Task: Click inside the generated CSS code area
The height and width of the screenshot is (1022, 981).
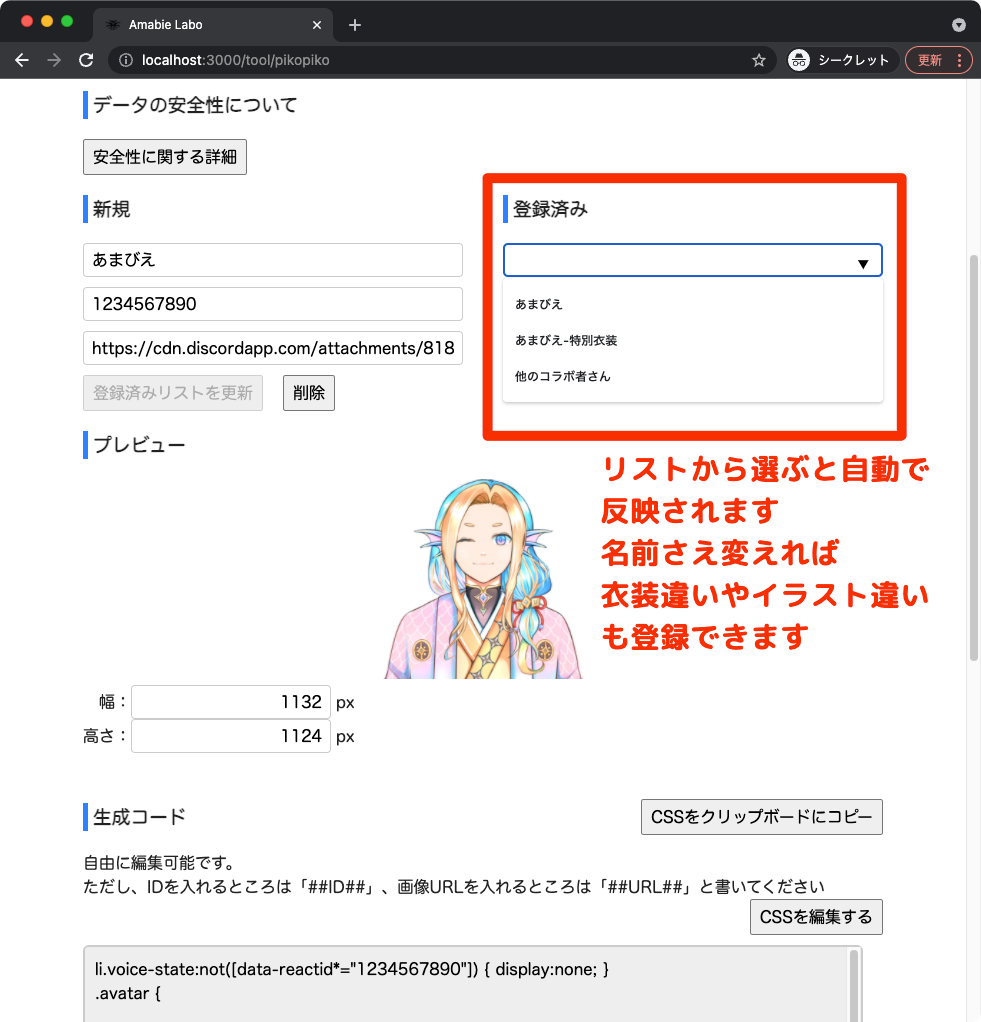Action: [466, 984]
